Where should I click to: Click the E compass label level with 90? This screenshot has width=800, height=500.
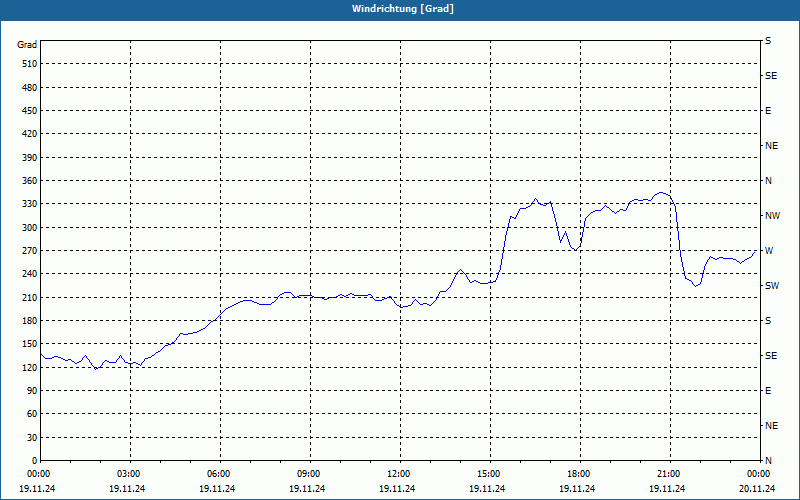click(768, 391)
